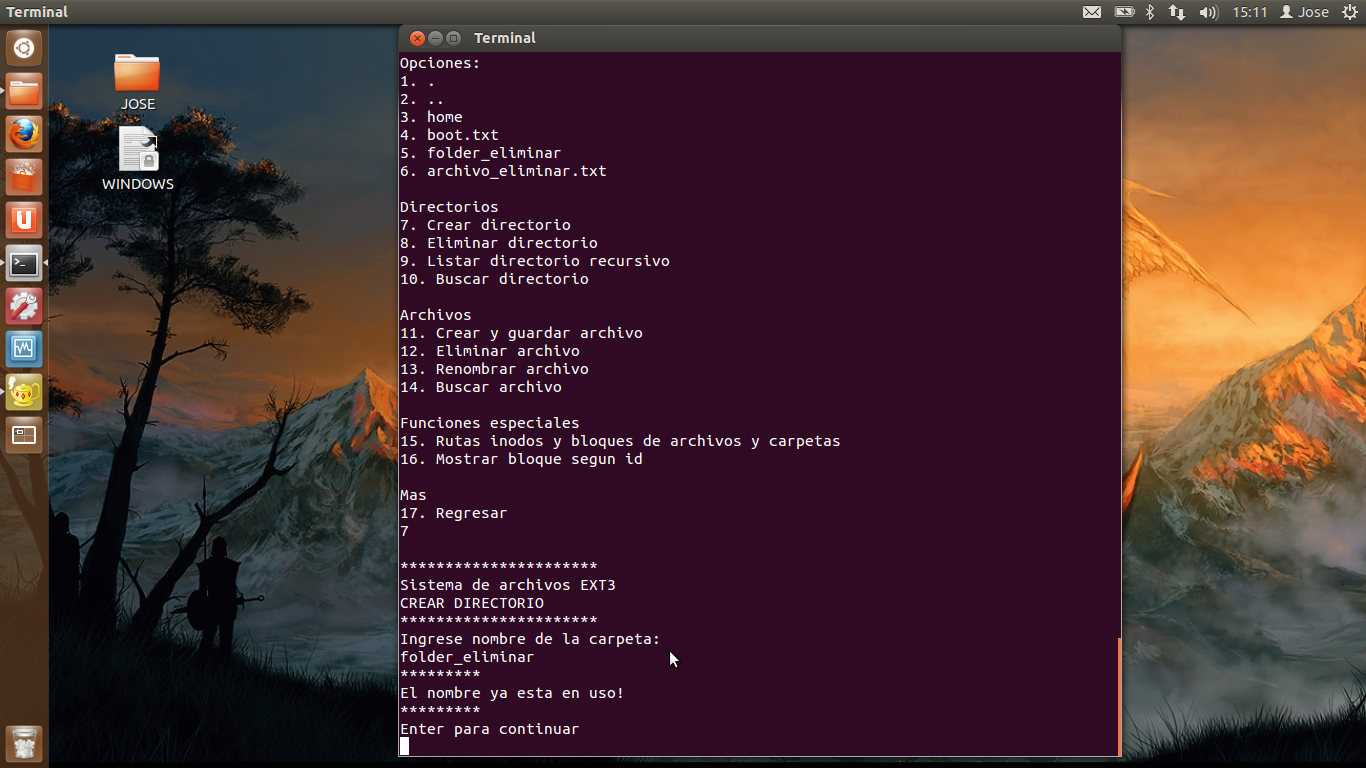
Task: Open the network connections indicator
Action: 1177,12
